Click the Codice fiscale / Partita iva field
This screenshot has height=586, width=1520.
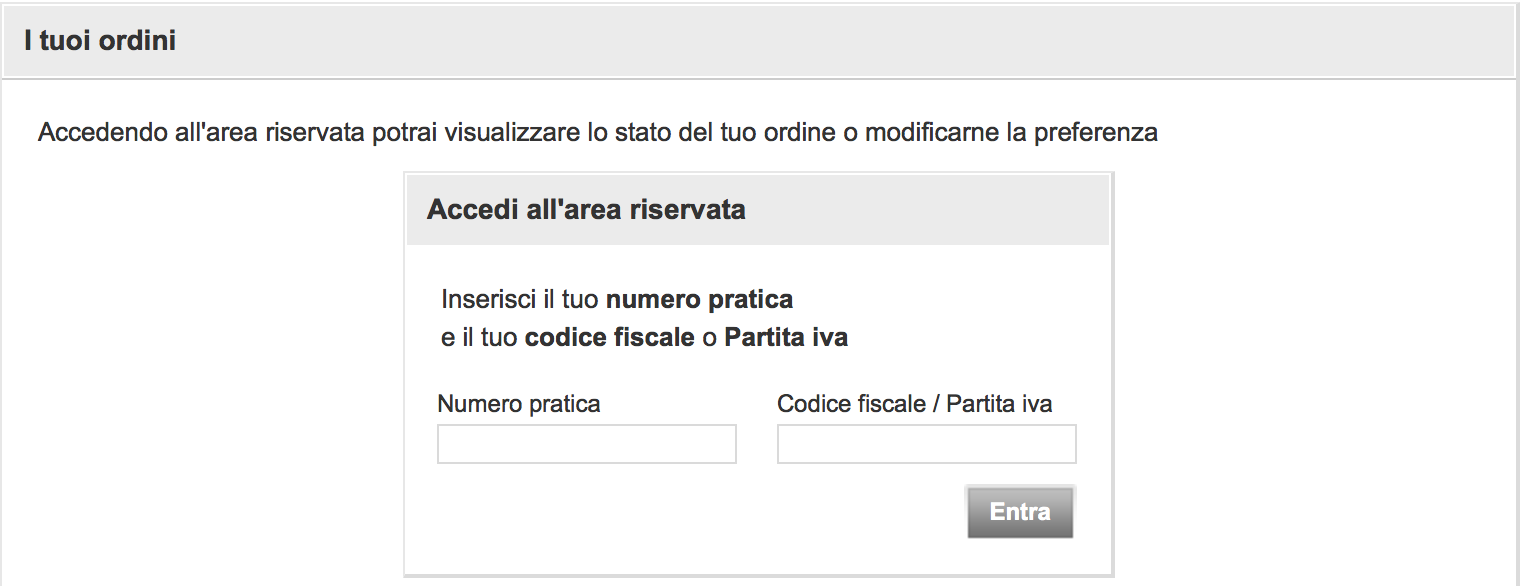coord(926,443)
